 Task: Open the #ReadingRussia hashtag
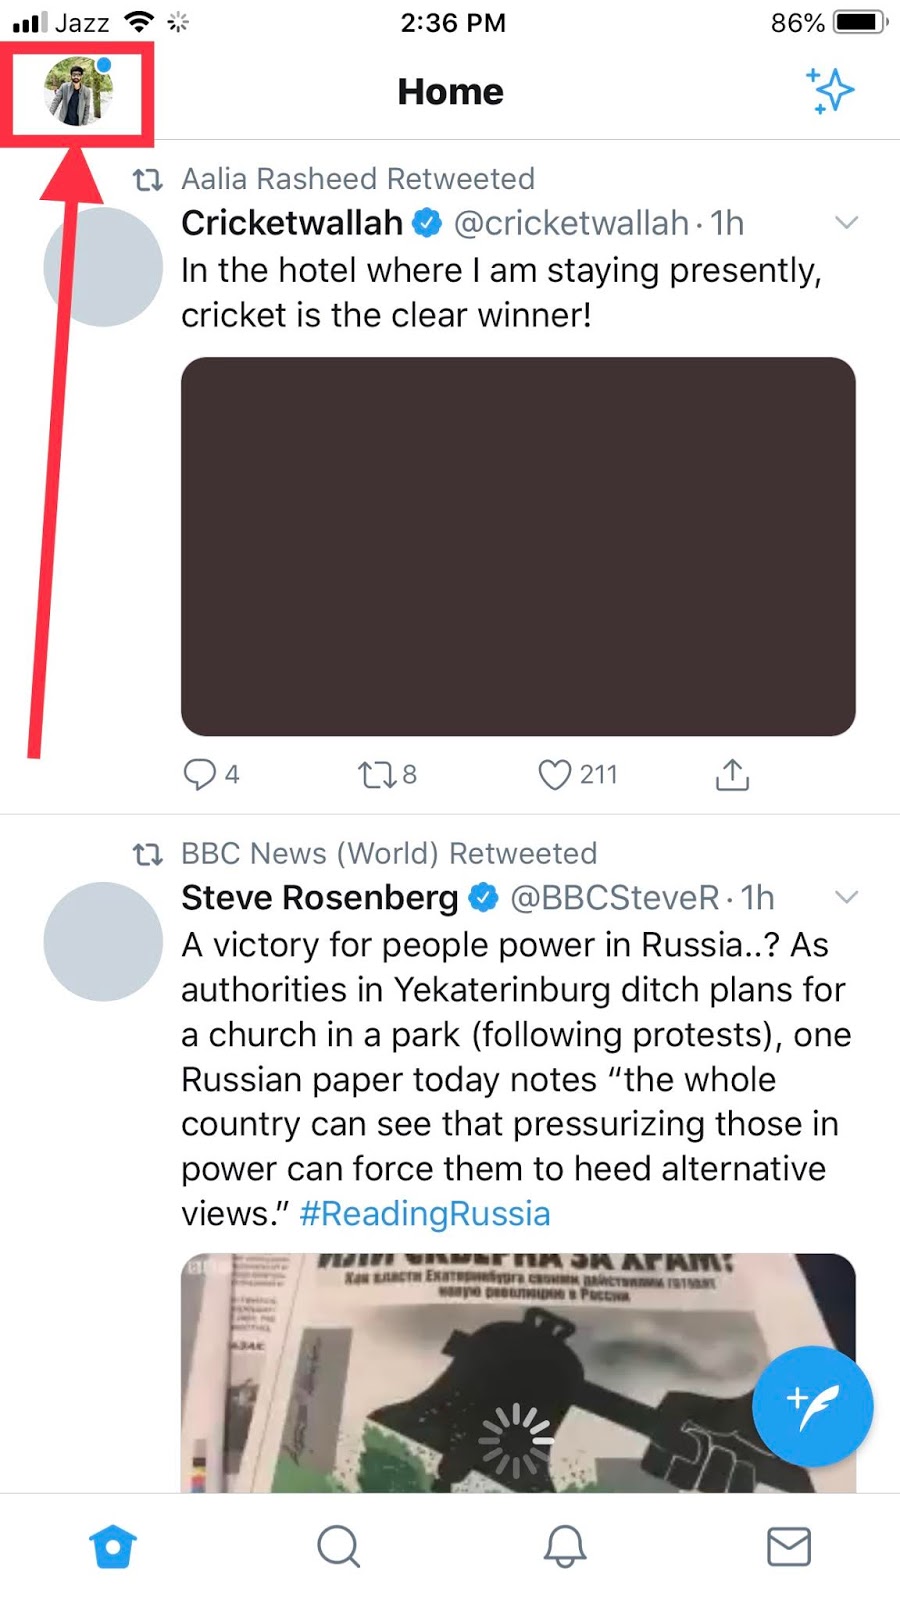tap(425, 1213)
